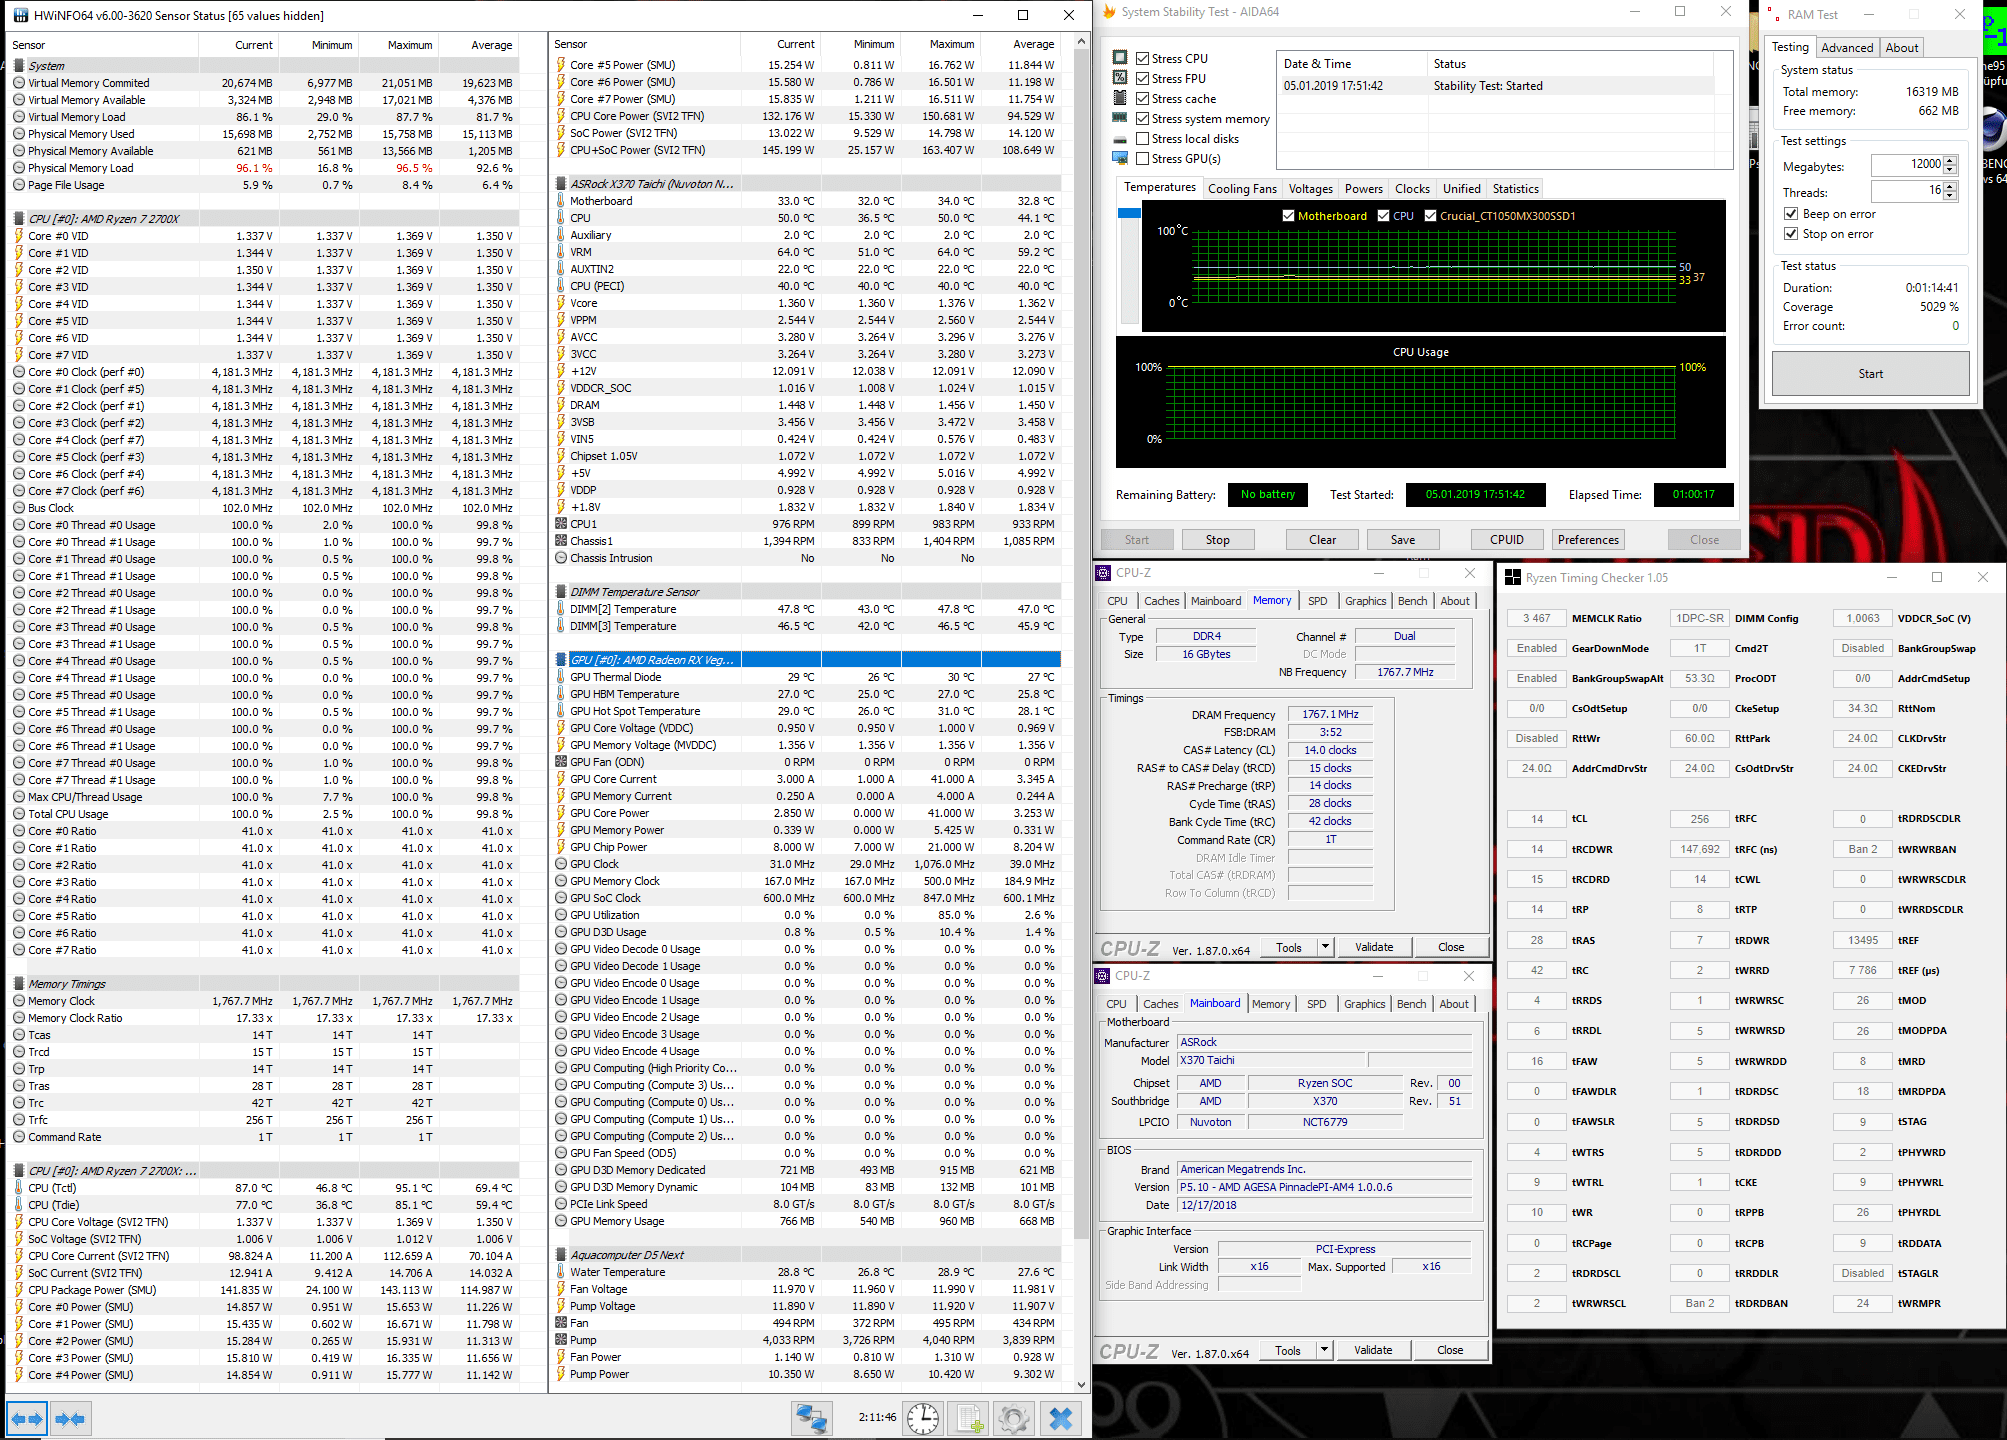Click the Megabytes input field in RAM Test
This screenshot has height=1440, width=2007.
1906,165
